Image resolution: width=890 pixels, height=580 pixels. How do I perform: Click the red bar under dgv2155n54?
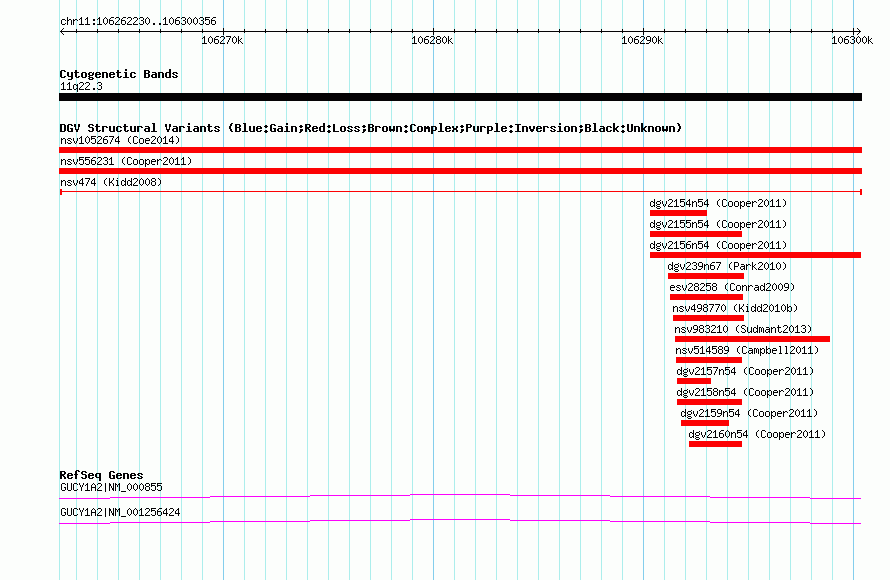point(696,234)
